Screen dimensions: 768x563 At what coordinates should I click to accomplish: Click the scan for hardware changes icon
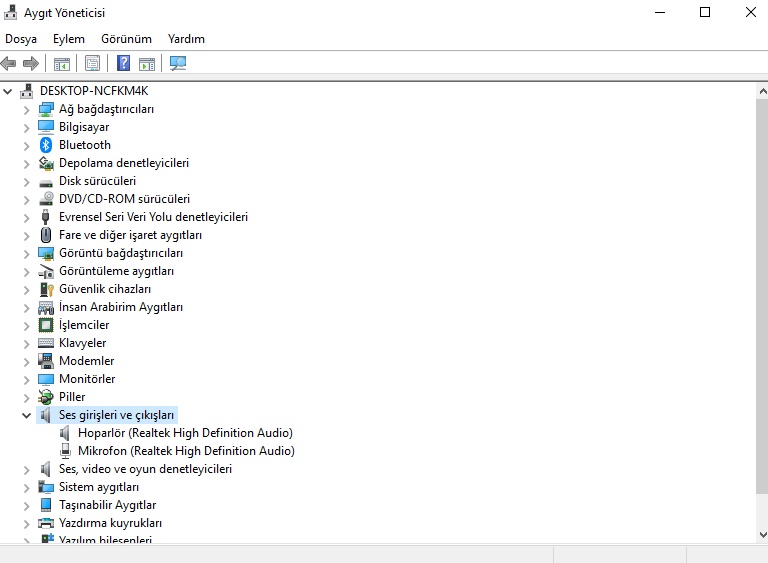pyautogui.click(x=178, y=63)
